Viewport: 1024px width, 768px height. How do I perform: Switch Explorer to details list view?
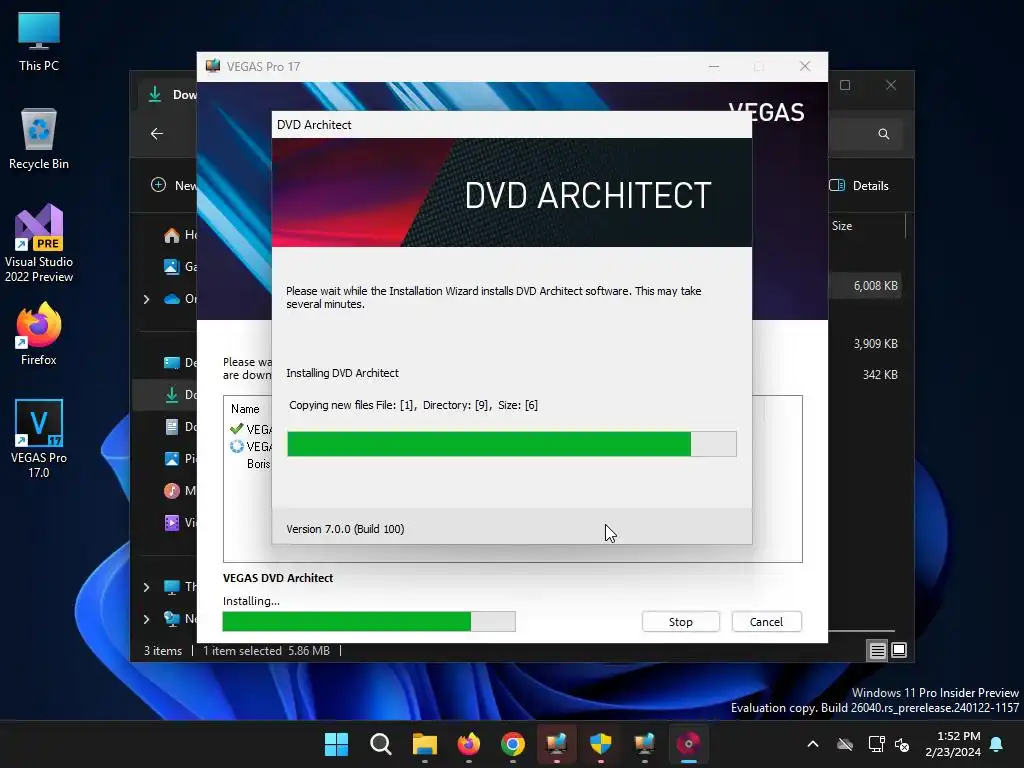point(878,650)
